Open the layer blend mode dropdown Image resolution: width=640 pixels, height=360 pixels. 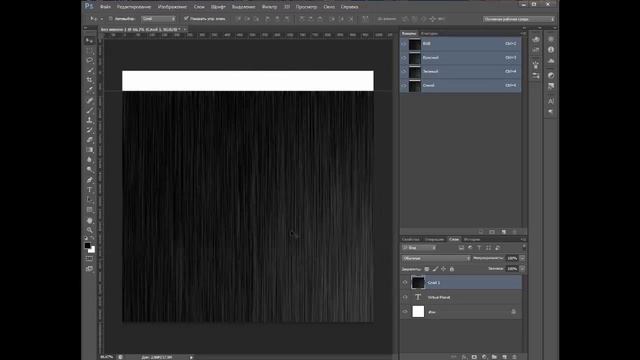(436, 258)
